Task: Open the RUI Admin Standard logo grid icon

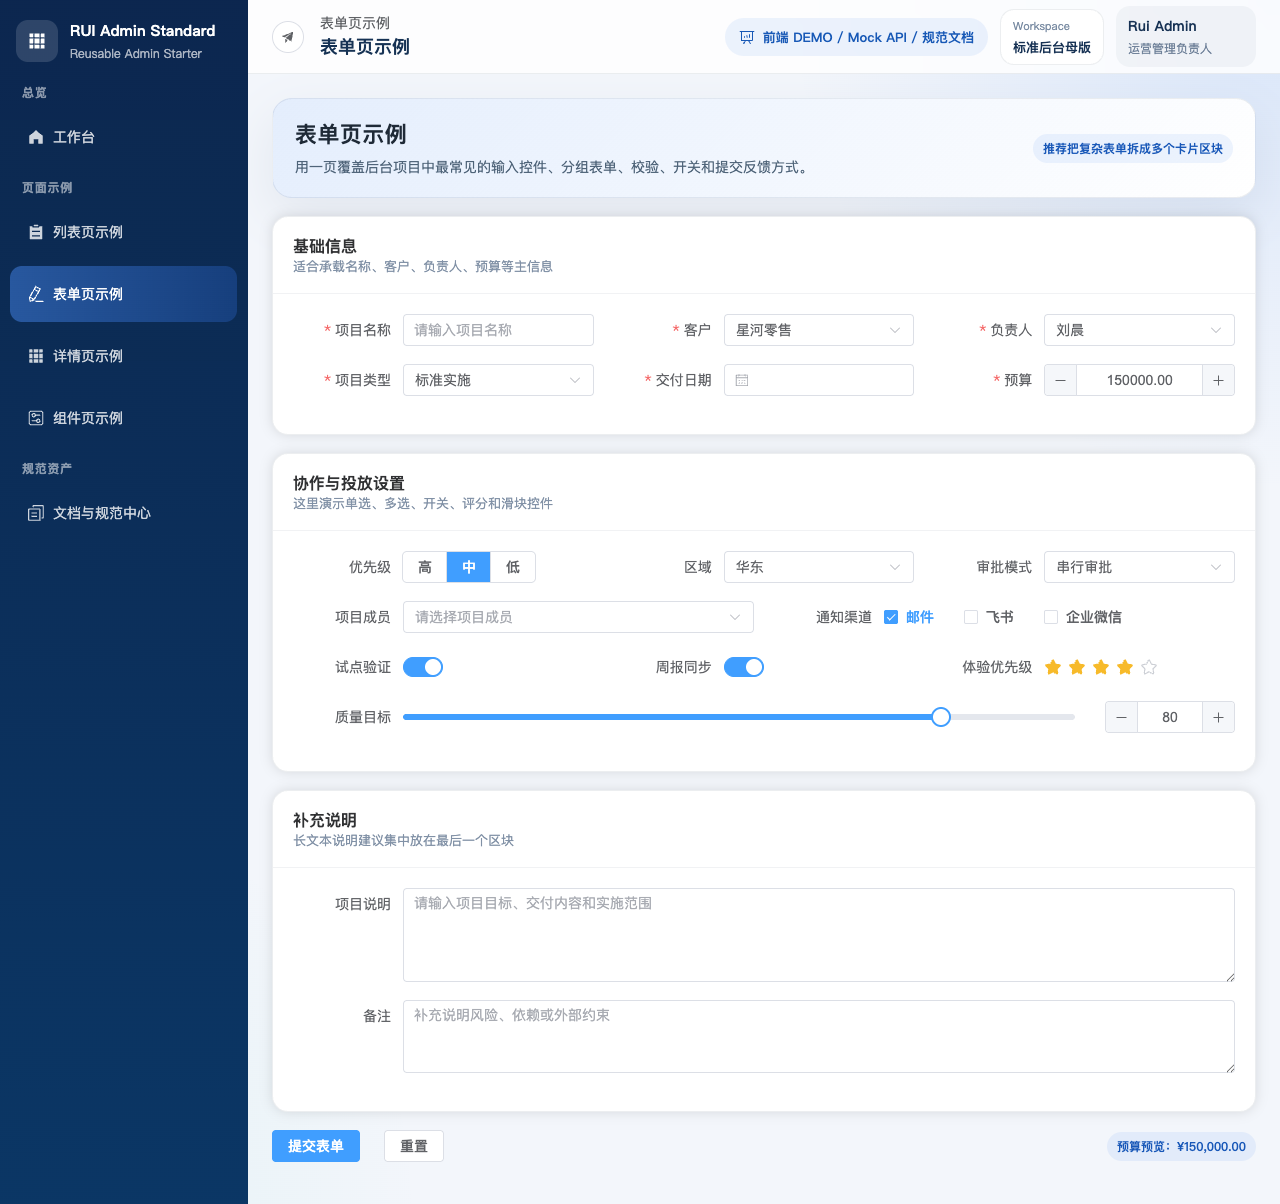Action: pyautogui.click(x=37, y=40)
